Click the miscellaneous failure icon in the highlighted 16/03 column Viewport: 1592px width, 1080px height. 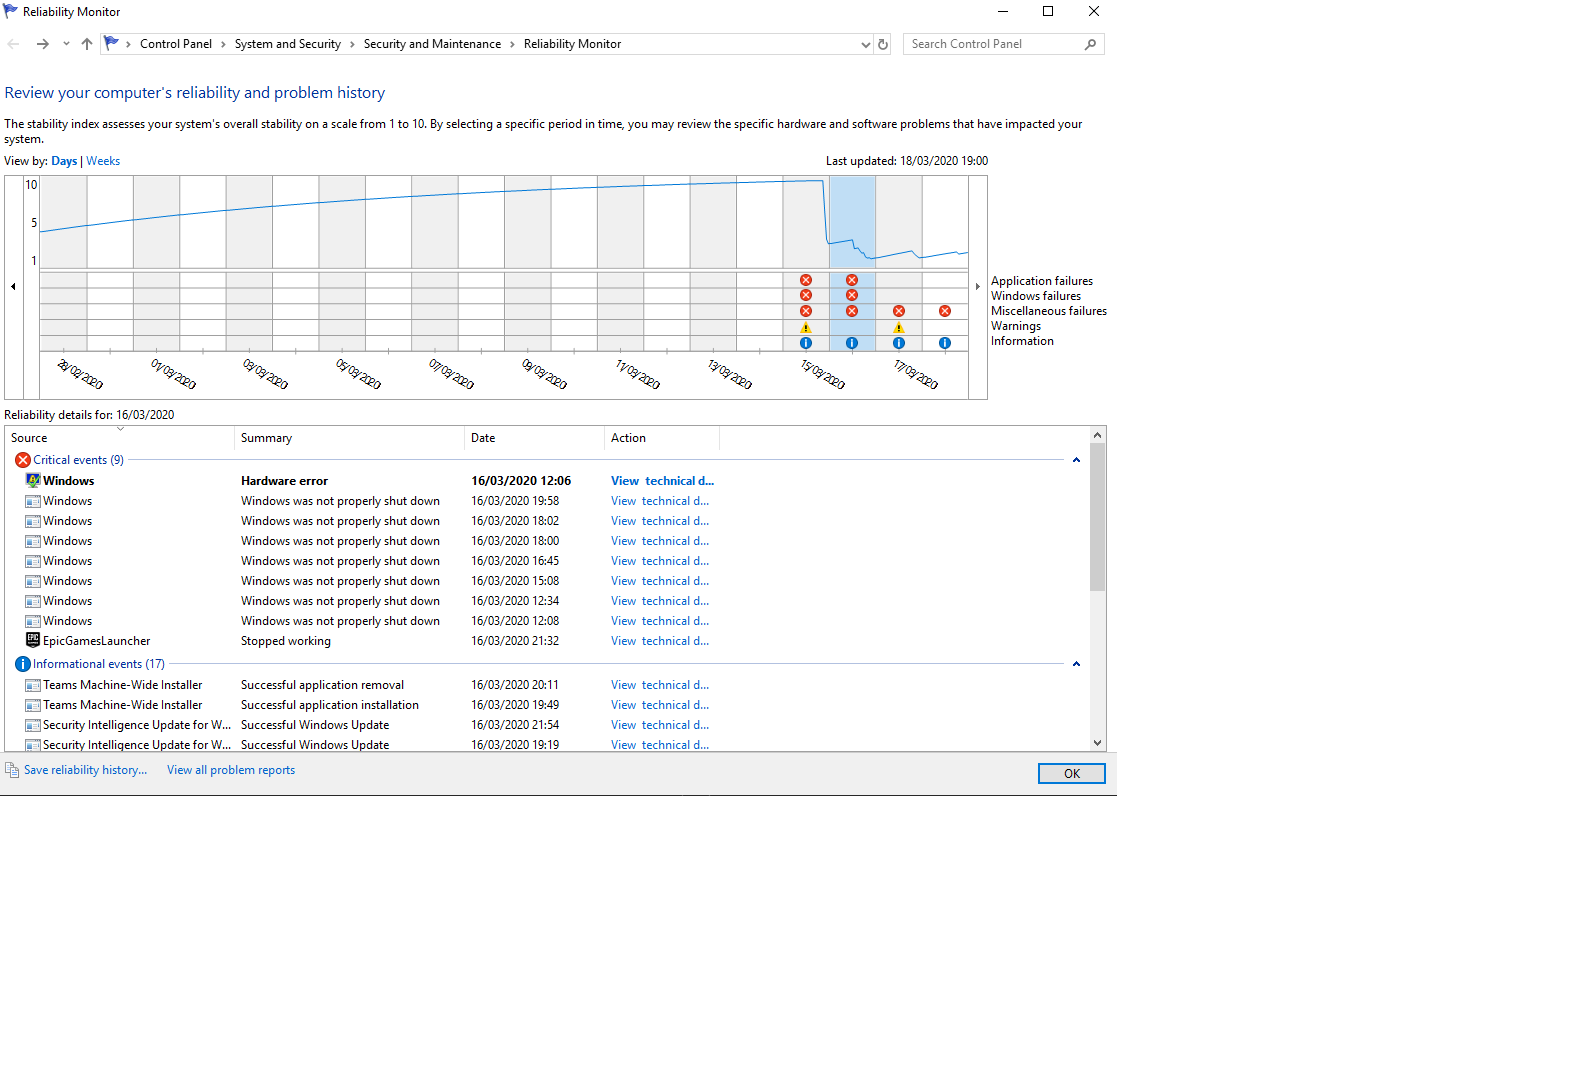coord(852,311)
